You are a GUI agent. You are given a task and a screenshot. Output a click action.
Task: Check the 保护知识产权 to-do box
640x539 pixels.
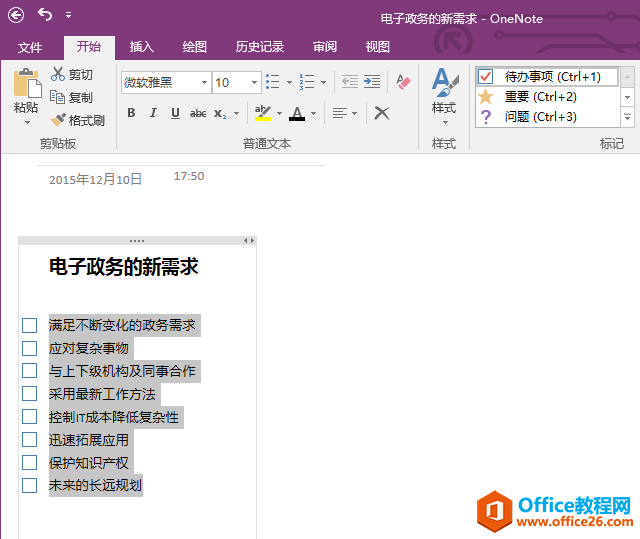coord(29,463)
